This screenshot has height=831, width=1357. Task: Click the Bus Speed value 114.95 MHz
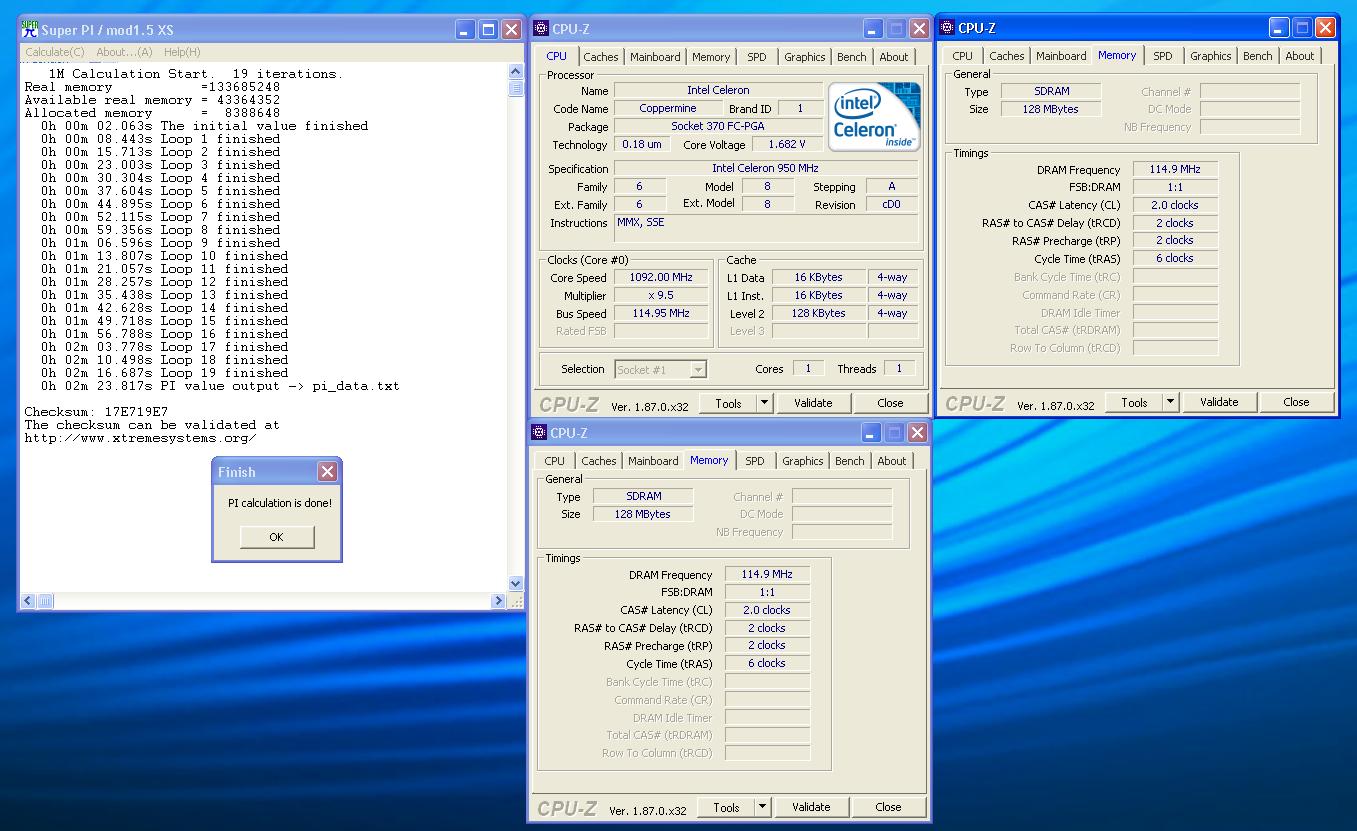[661, 314]
